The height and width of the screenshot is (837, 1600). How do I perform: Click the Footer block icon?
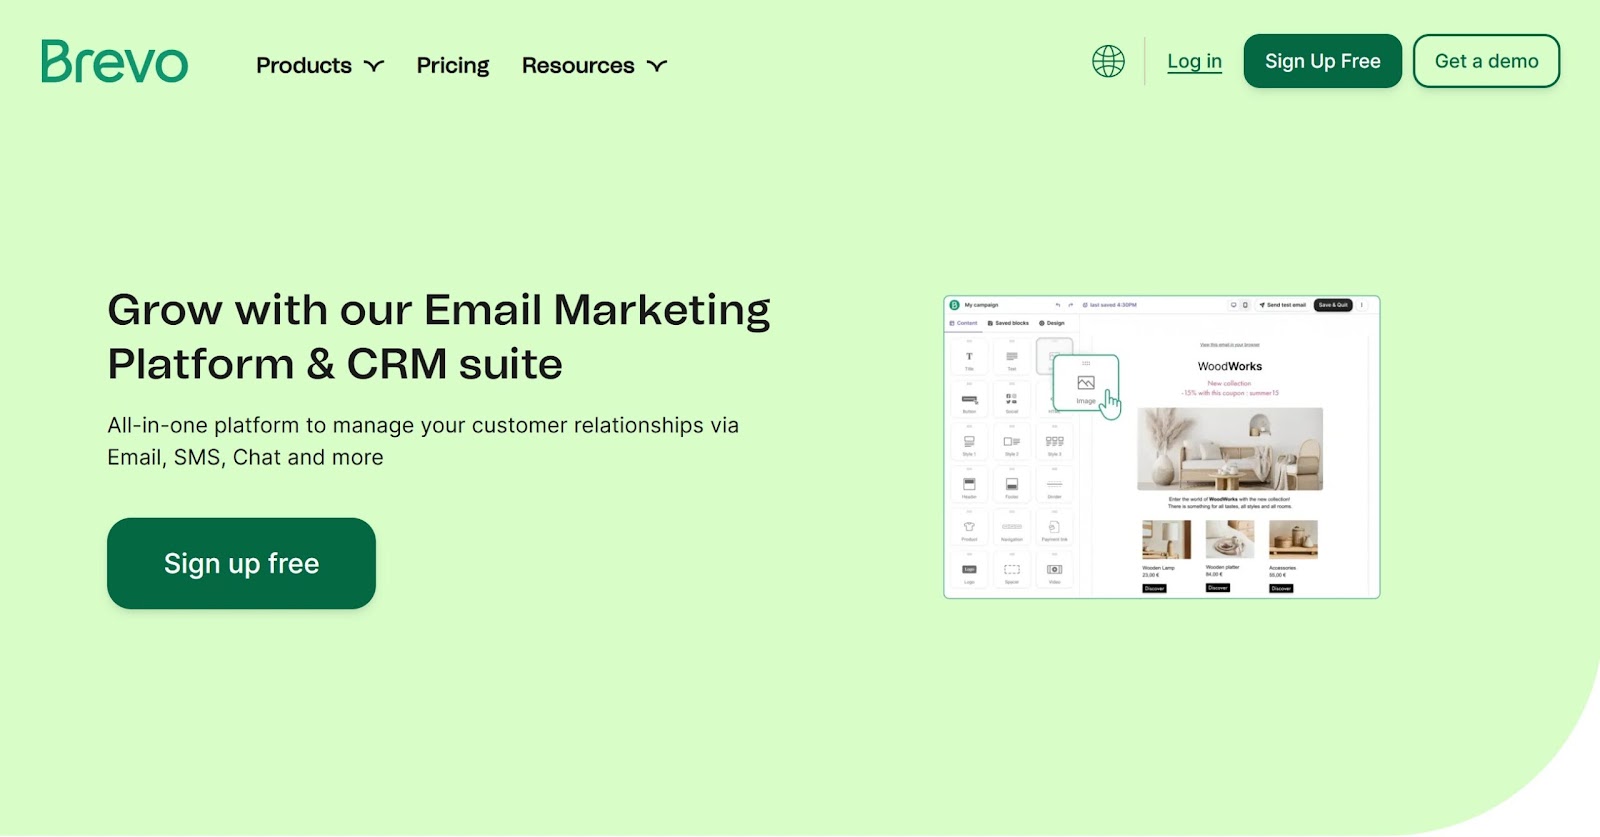click(1012, 485)
